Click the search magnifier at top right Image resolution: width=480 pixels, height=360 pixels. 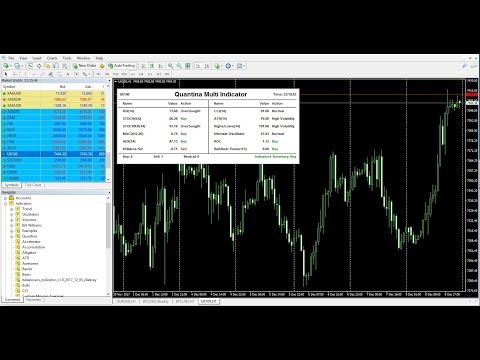(x=465, y=66)
